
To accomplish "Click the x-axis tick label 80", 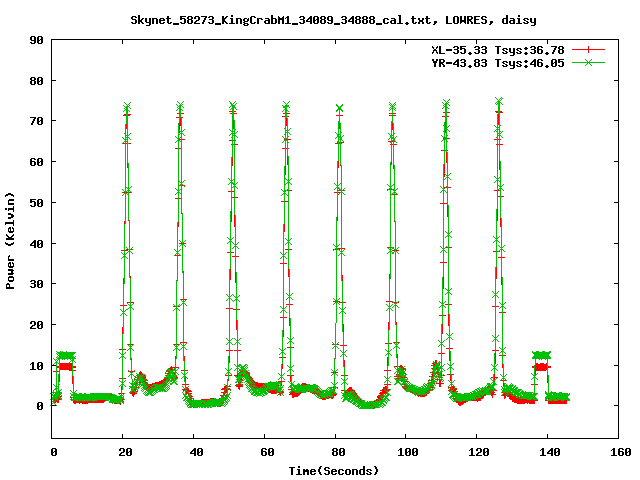I will pos(338,452).
